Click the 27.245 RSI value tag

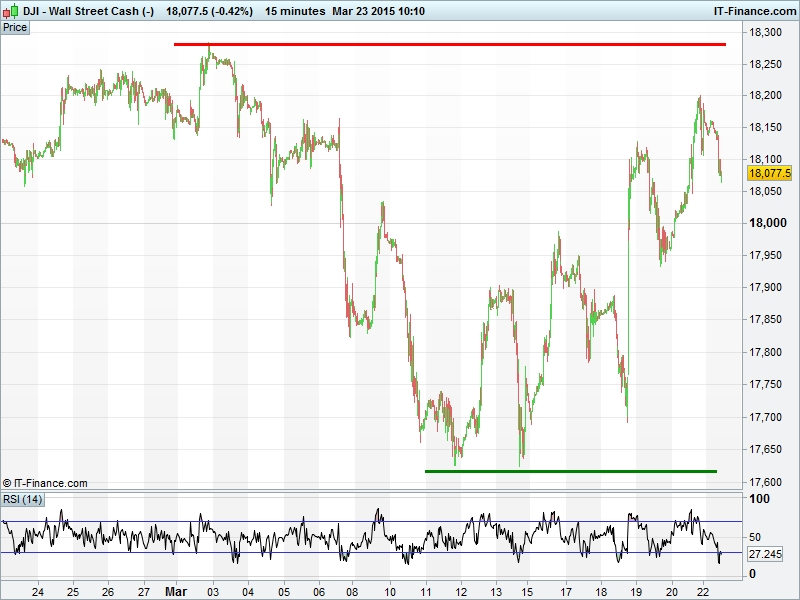pyautogui.click(x=765, y=553)
